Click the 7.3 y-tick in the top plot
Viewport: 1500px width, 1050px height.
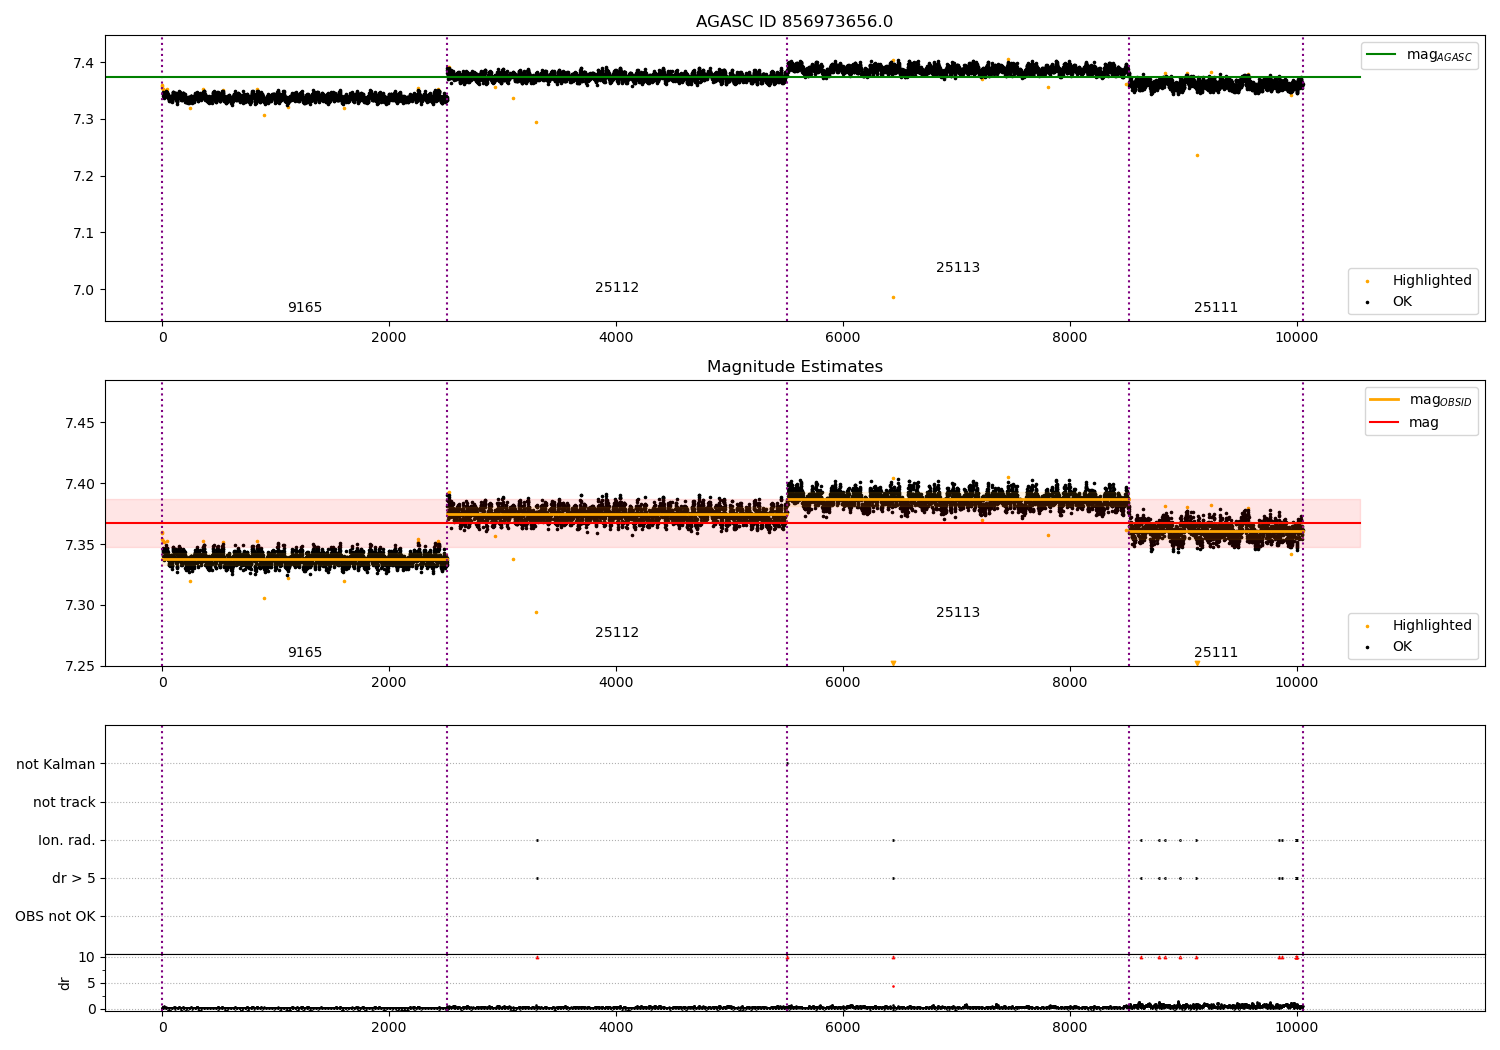point(83,120)
